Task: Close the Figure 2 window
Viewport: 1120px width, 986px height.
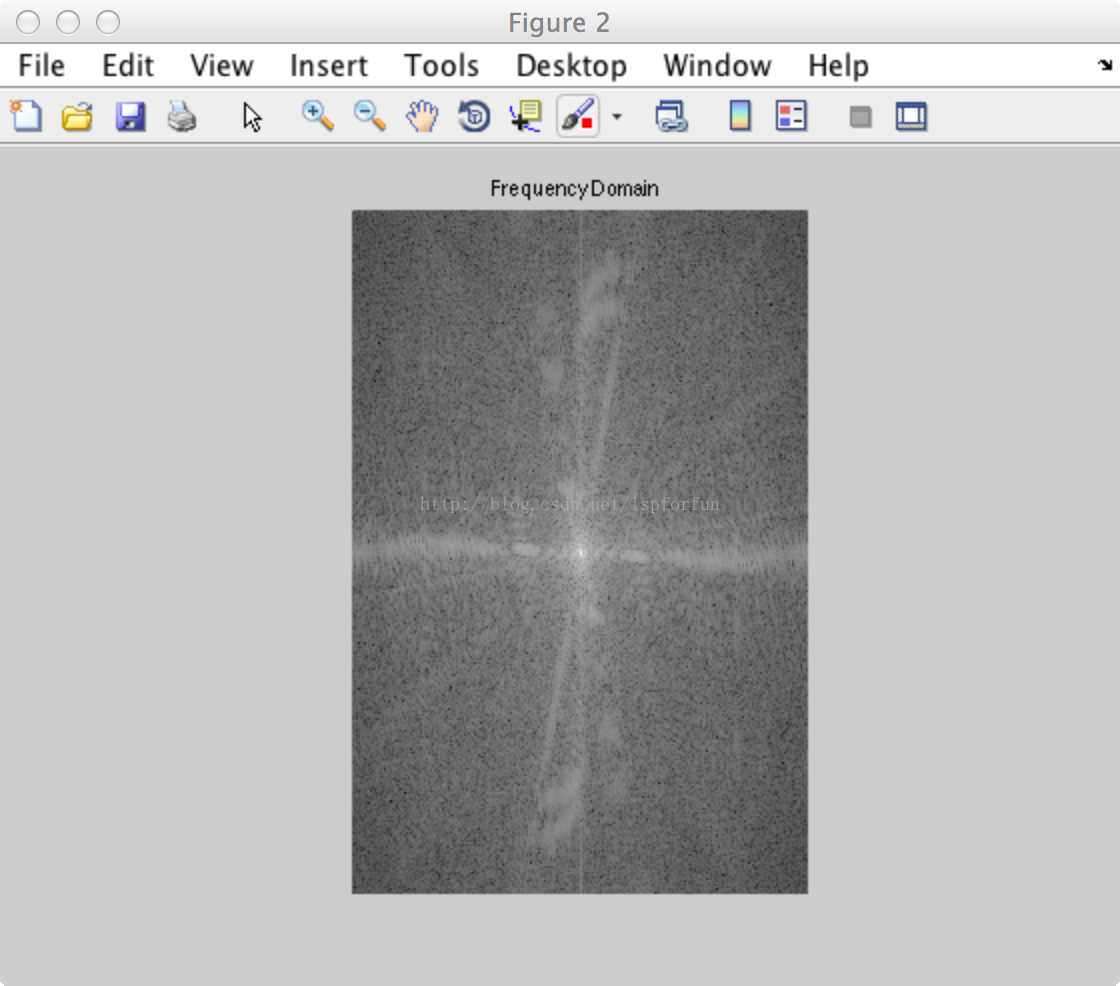Action: [28, 22]
